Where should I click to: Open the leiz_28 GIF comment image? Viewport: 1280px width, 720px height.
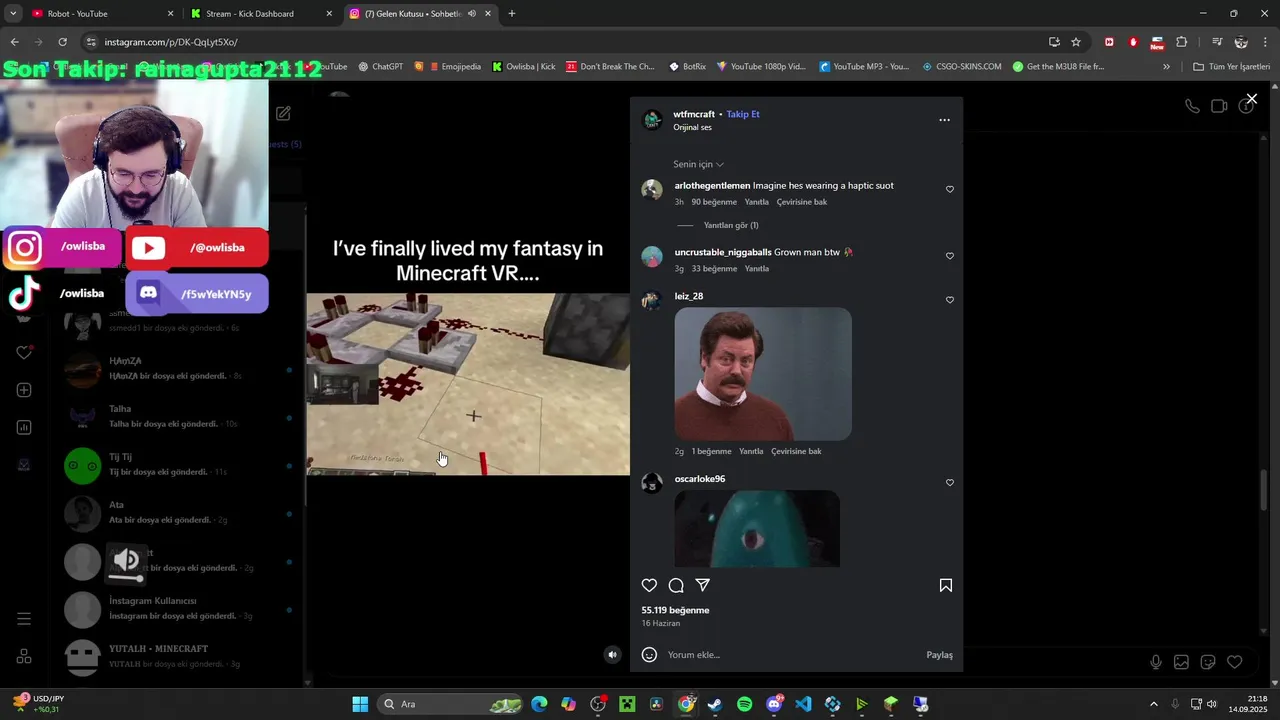click(763, 374)
